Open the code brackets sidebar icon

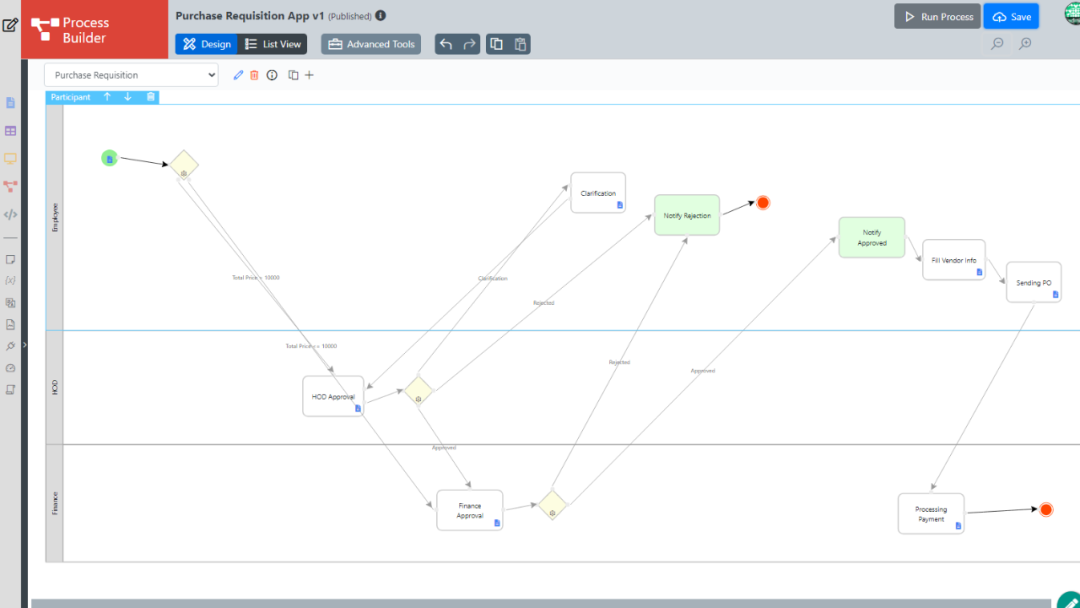(10, 215)
